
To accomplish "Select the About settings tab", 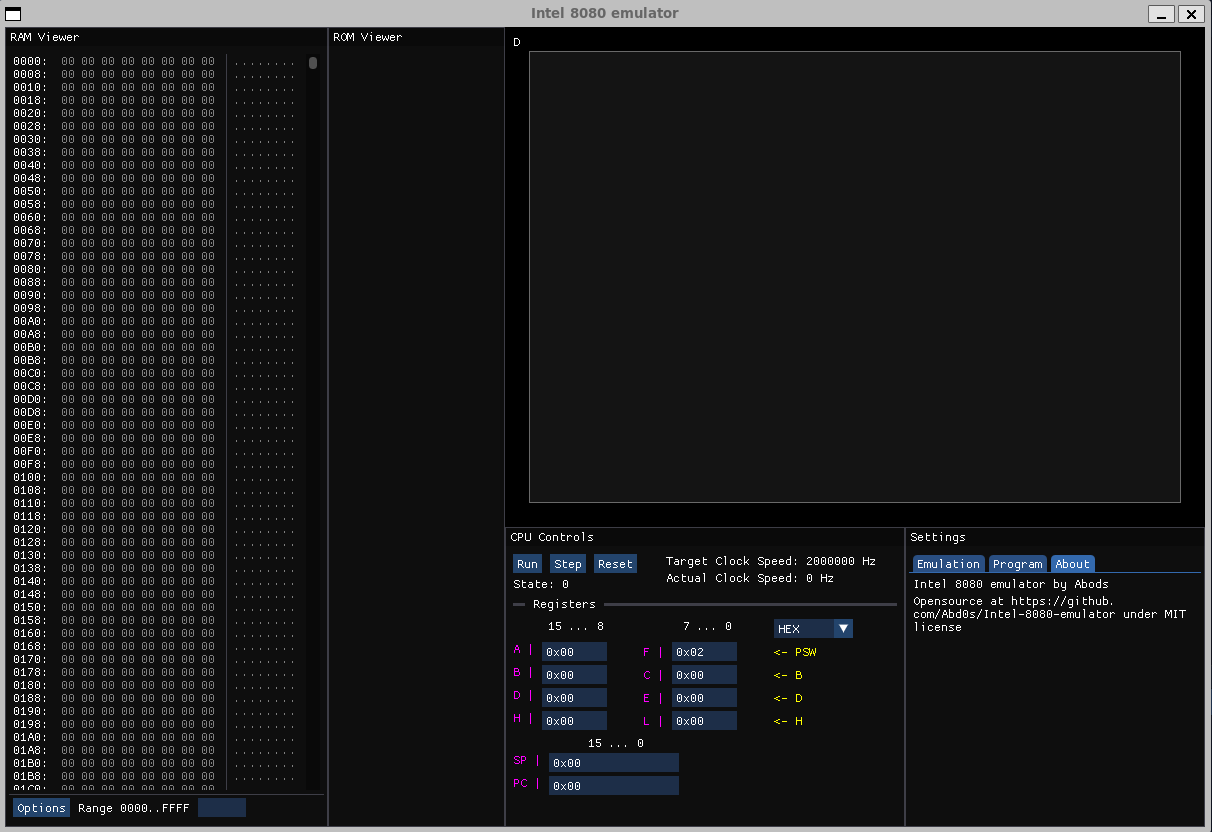I will click(1072, 564).
